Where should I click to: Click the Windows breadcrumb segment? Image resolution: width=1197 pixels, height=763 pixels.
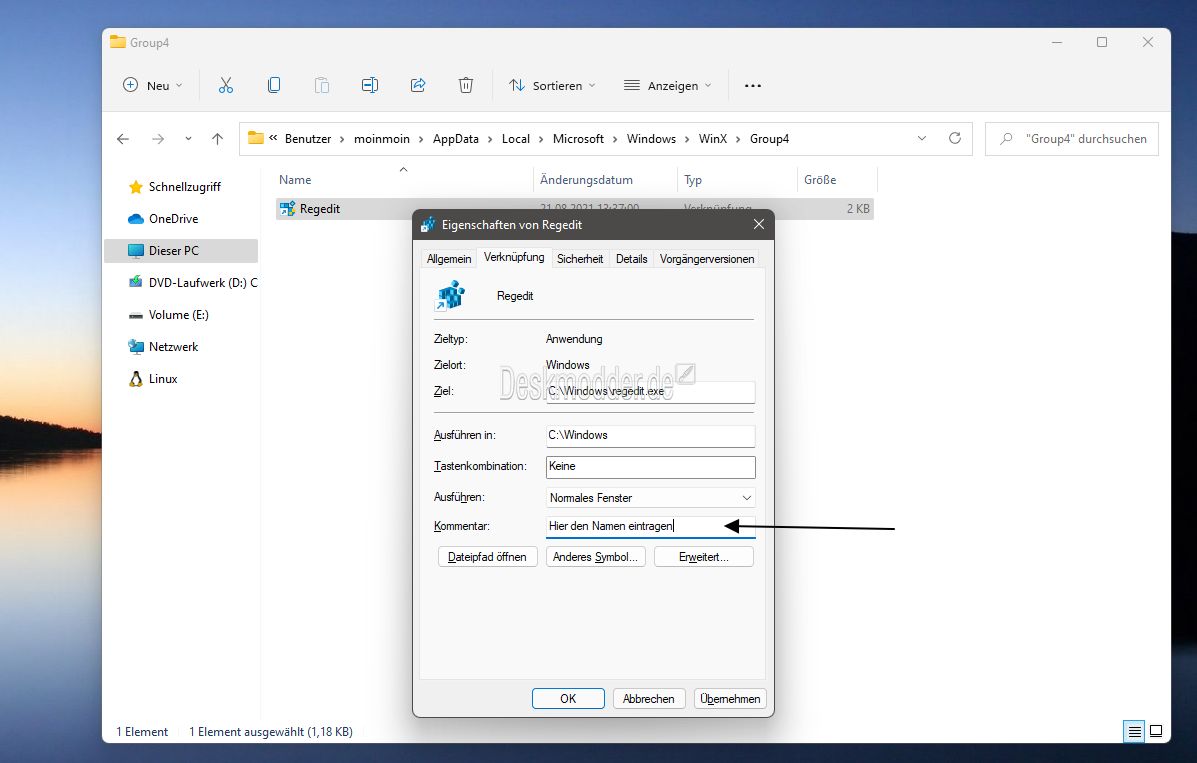pos(651,139)
